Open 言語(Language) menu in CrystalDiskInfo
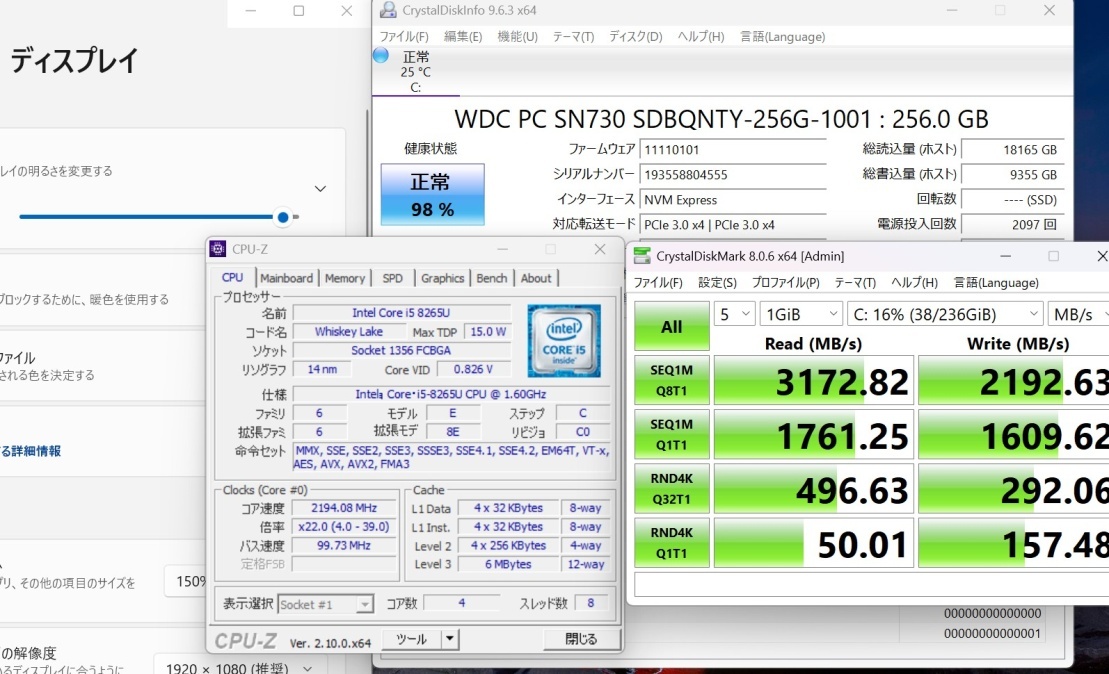Screen dimensions: 1109x674 click(x=782, y=37)
